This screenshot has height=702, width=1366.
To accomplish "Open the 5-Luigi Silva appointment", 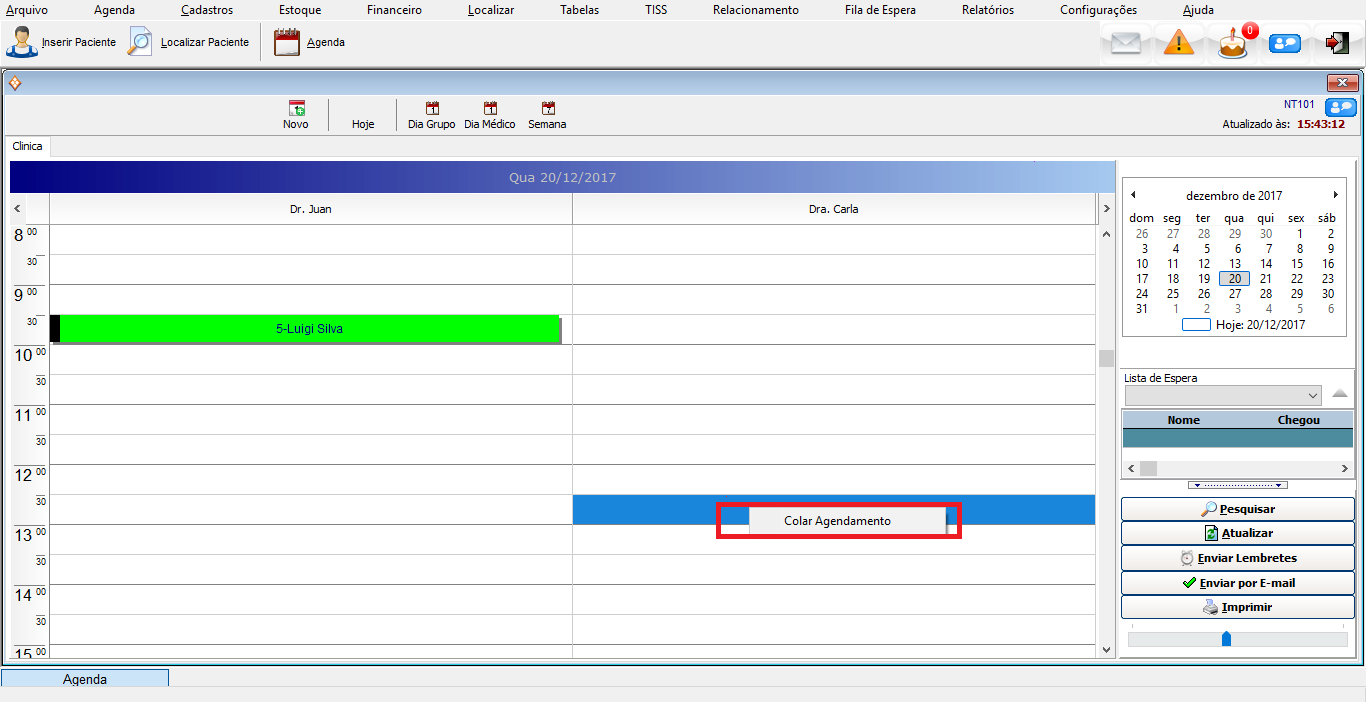I will pos(309,328).
